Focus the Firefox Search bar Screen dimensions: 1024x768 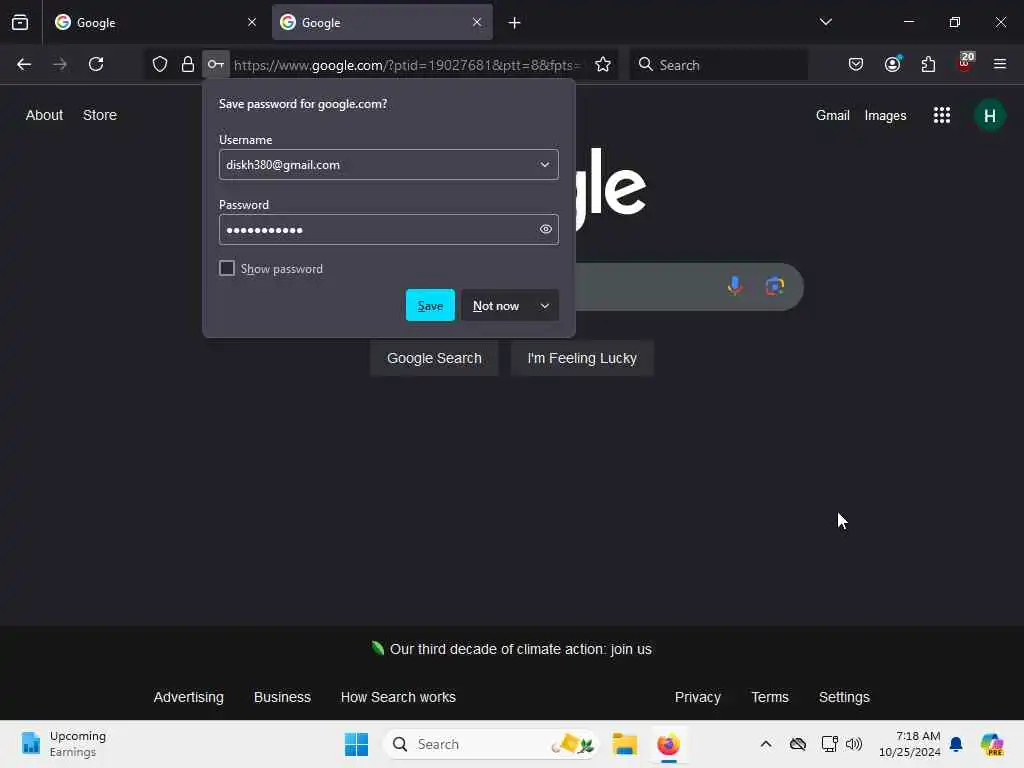(718, 65)
